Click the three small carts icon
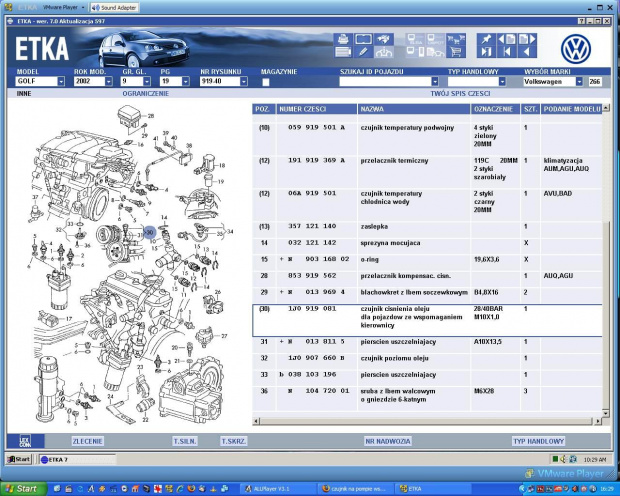Screen dimensions: 620x496 [x=456, y=39]
